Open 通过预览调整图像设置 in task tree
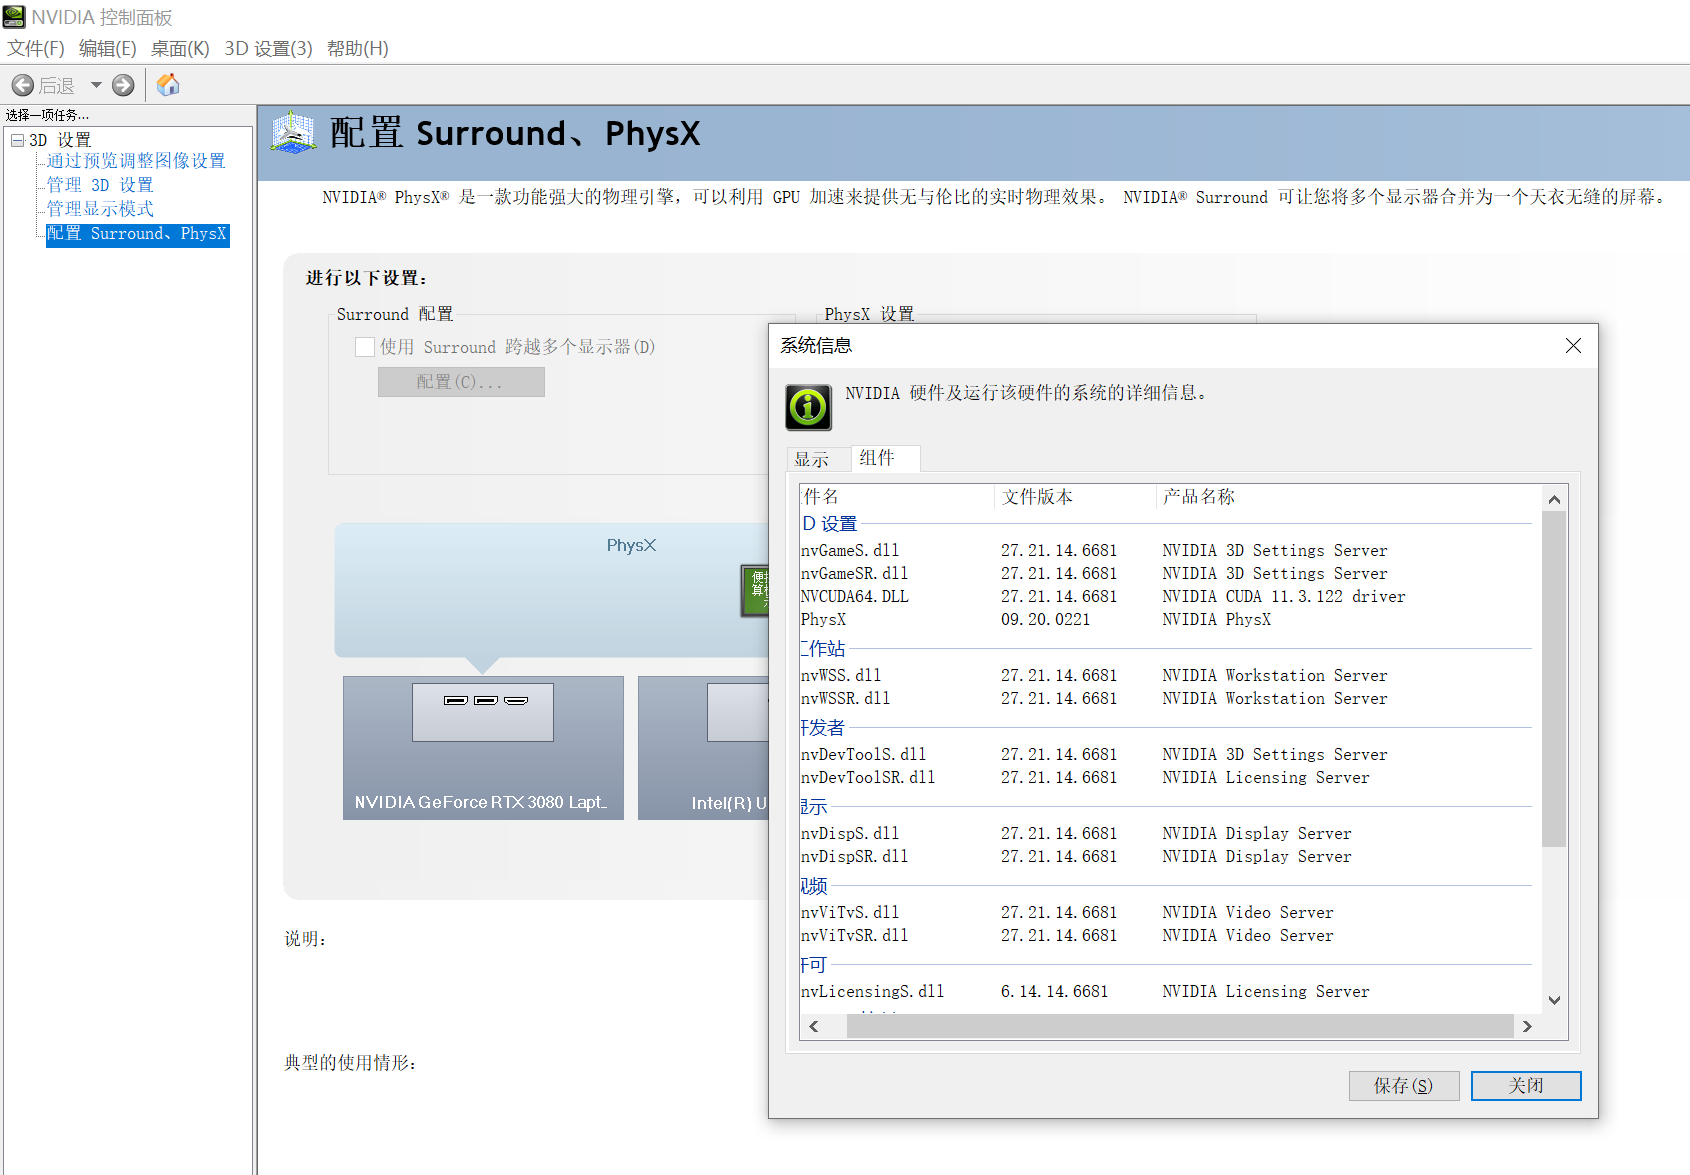 click(x=136, y=161)
